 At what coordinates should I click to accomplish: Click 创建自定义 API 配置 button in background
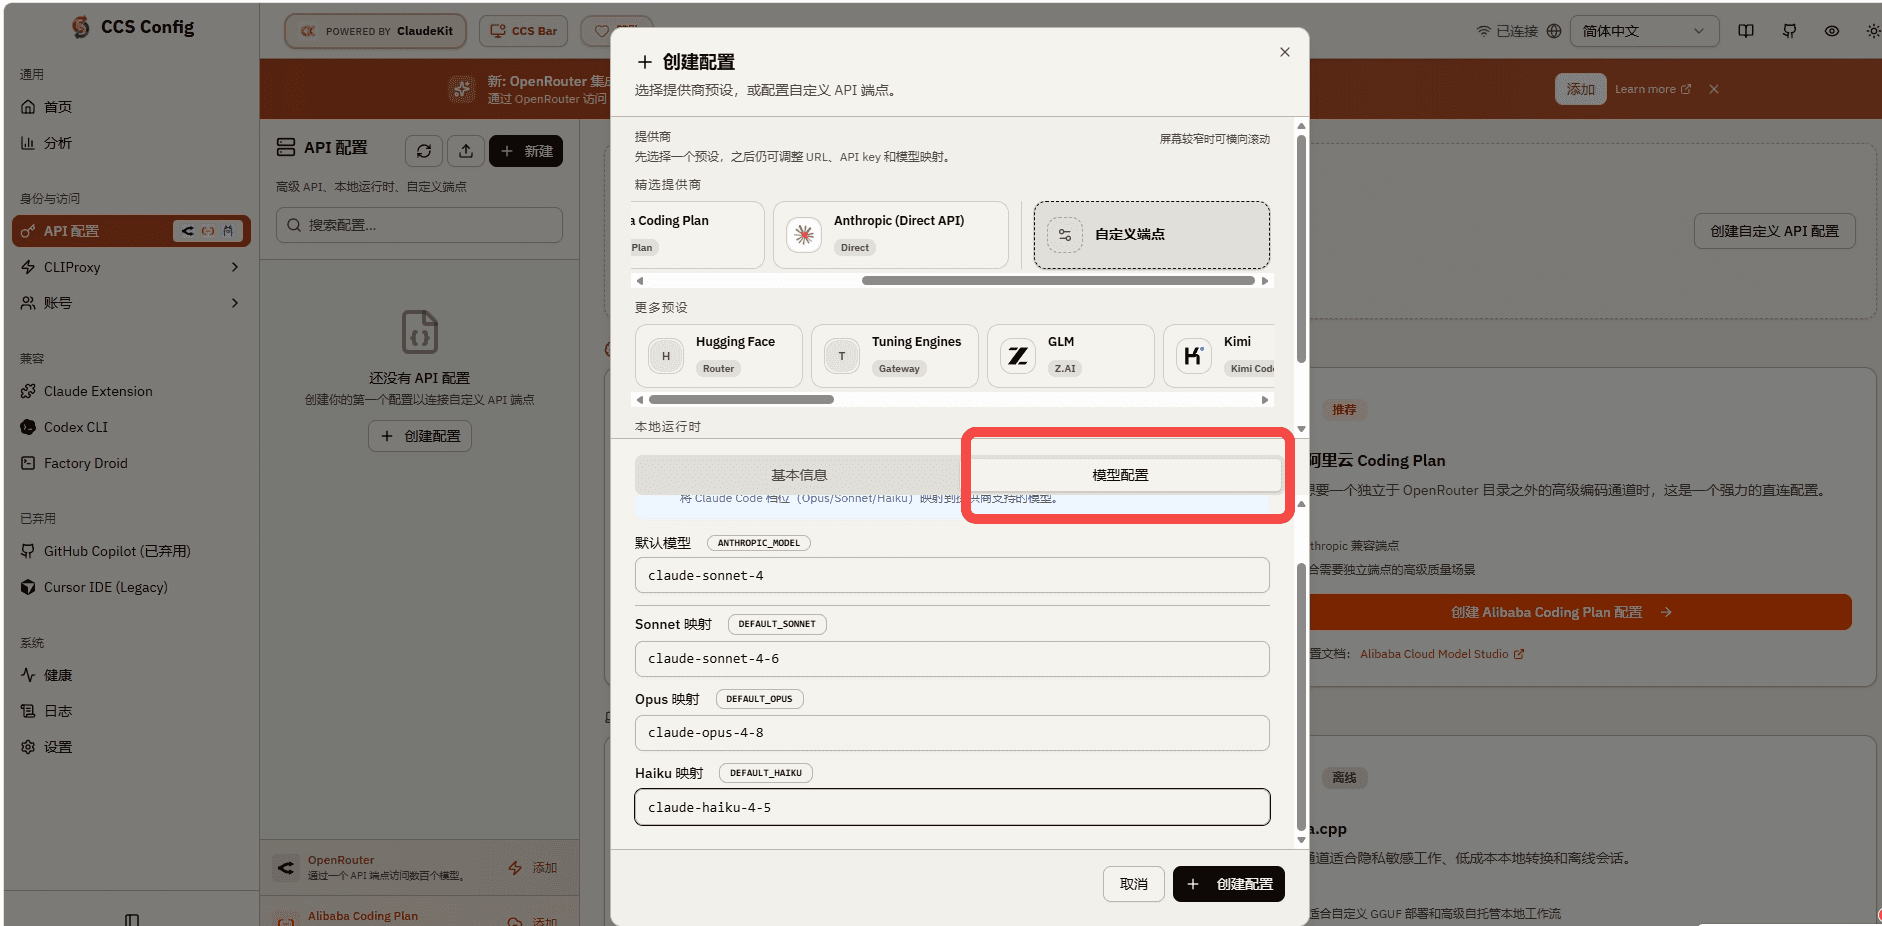pyautogui.click(x=1775, y=231)
